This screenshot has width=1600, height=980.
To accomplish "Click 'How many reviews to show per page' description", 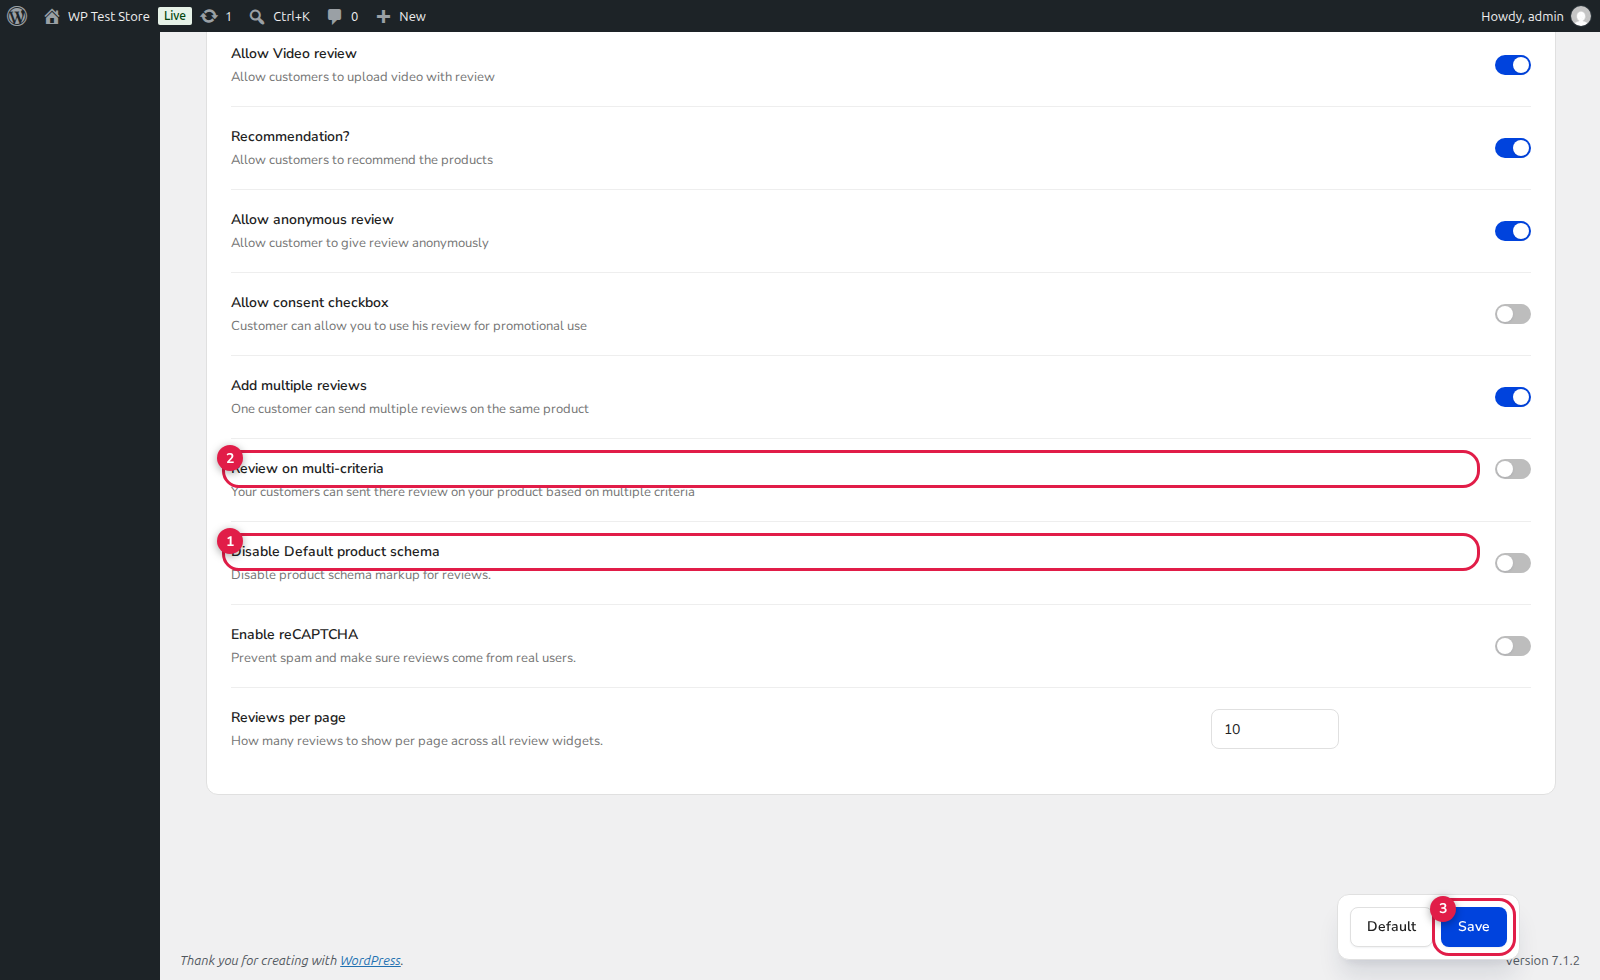I will [x=417, y=741].
